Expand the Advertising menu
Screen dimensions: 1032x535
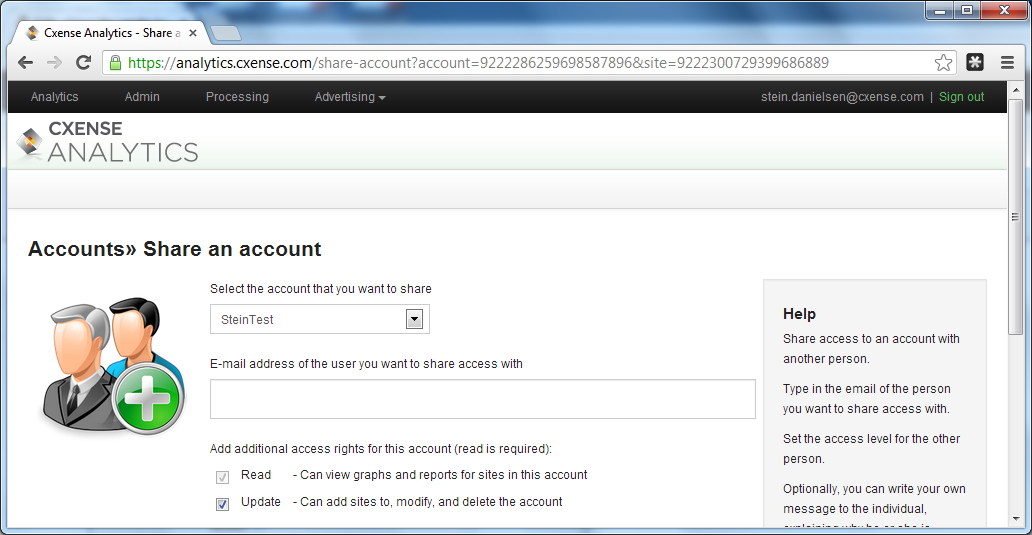(349, 97)
